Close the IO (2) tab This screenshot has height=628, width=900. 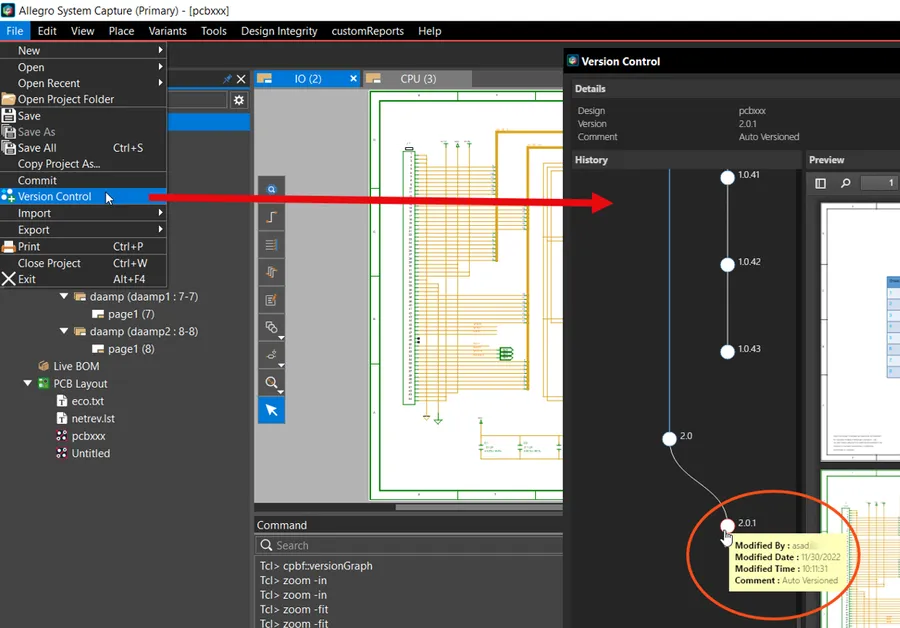(354, 79)
